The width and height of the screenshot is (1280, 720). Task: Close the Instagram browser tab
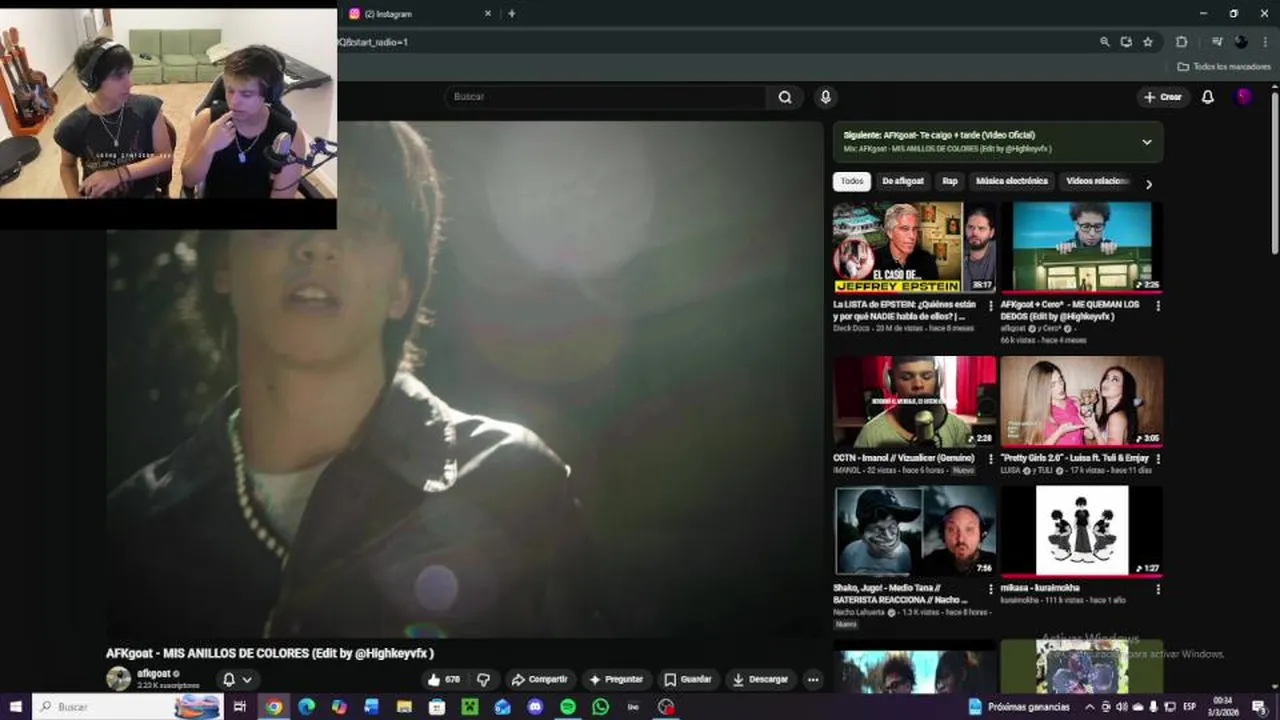[x=488, y=14]
